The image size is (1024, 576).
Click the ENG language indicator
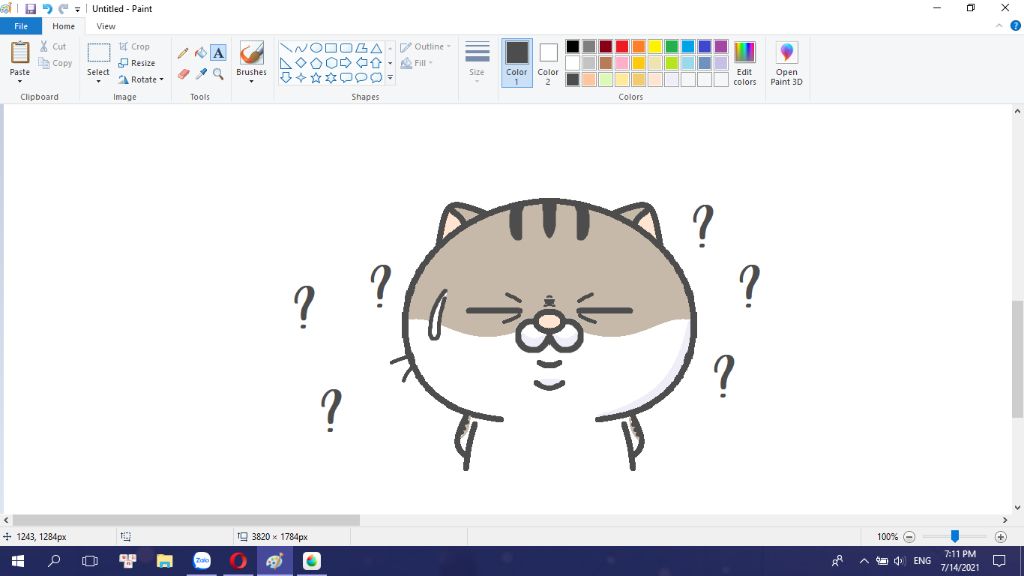click(x=922, y=561)
